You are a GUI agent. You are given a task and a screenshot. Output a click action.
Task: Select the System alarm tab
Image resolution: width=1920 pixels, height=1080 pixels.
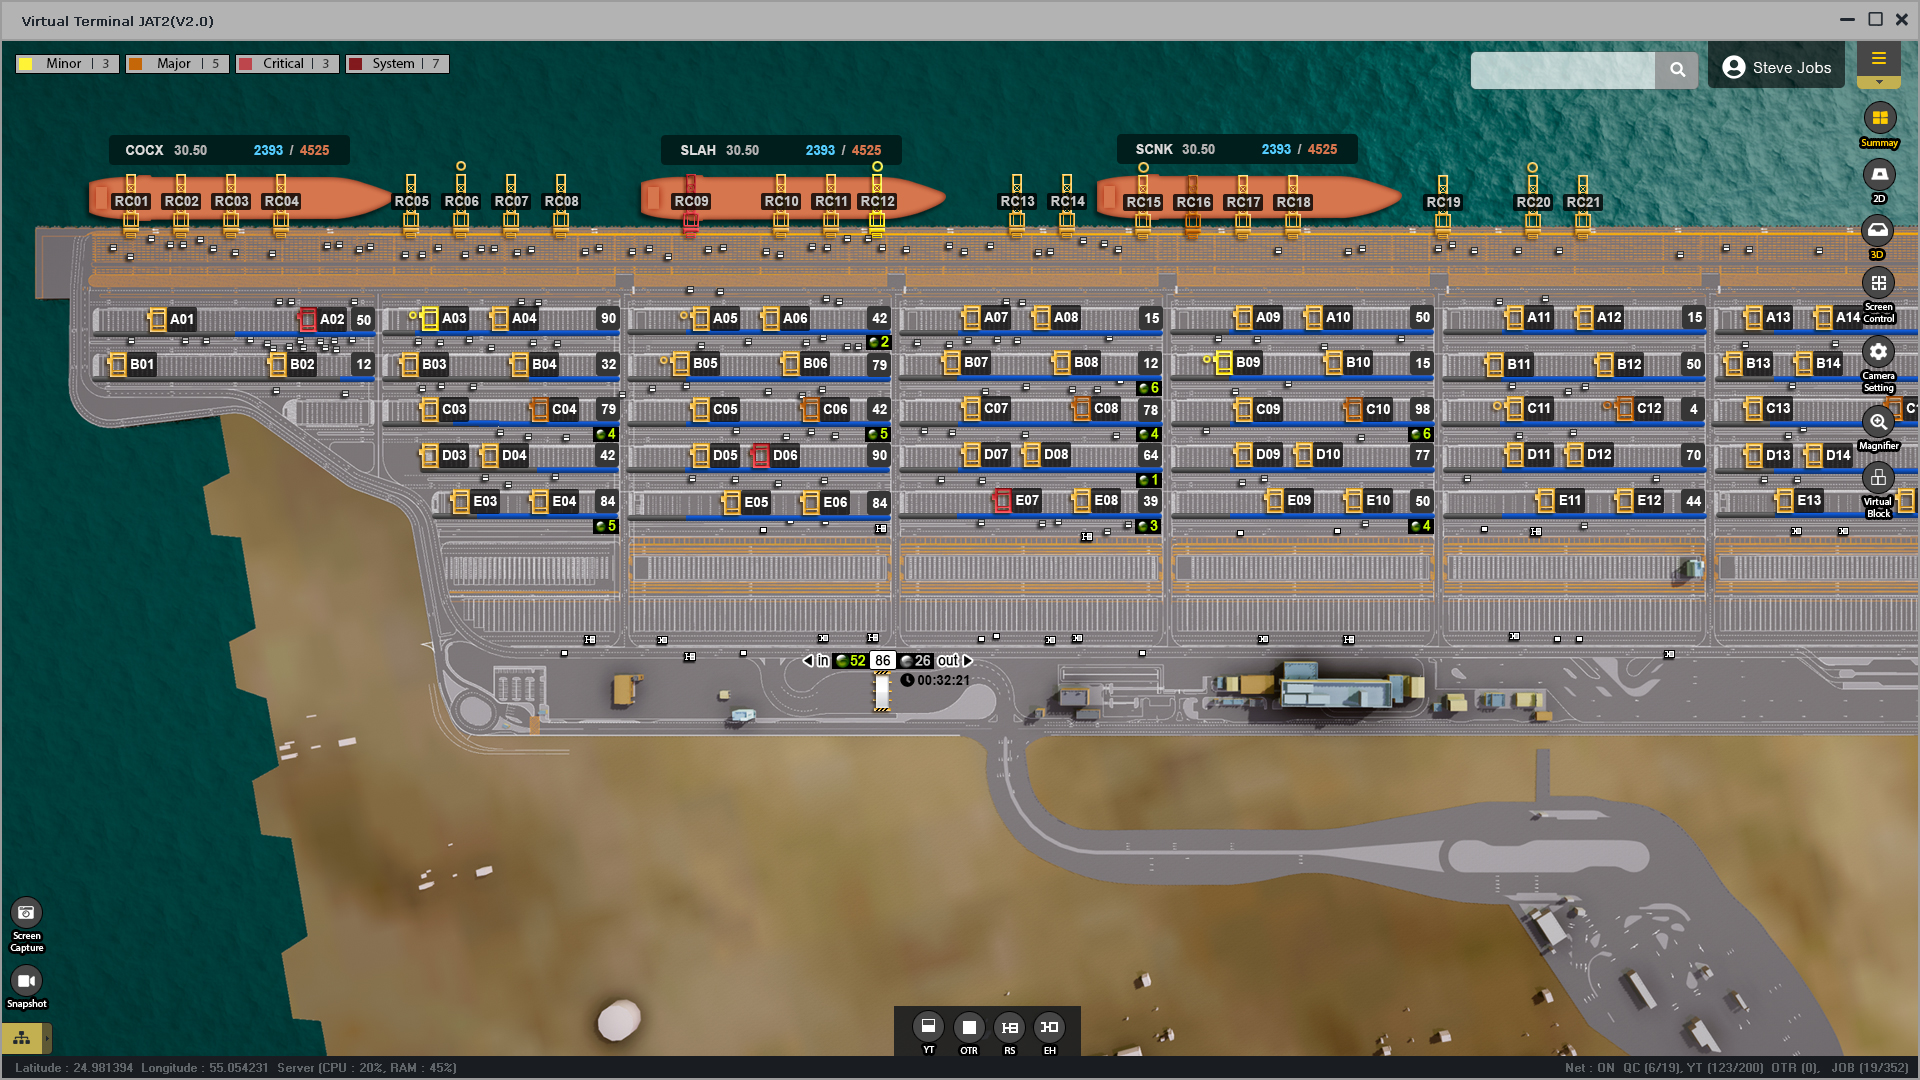click(397, 64)
